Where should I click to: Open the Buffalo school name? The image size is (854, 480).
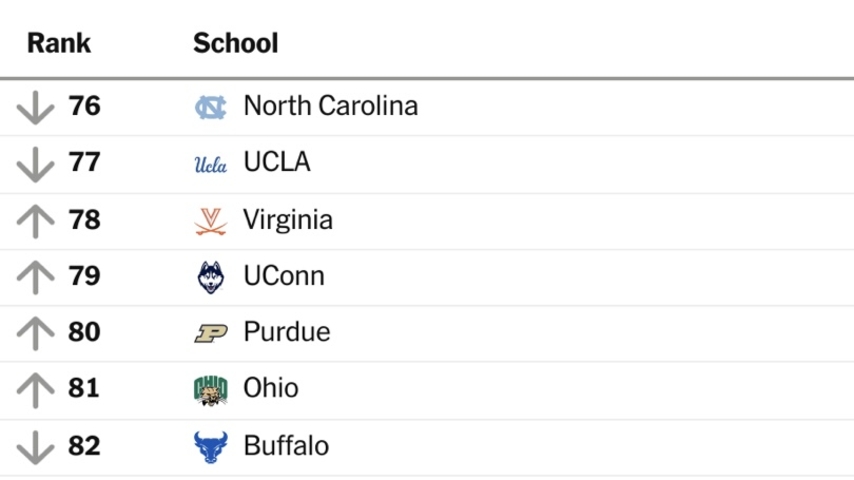click(x=286, y=446)
